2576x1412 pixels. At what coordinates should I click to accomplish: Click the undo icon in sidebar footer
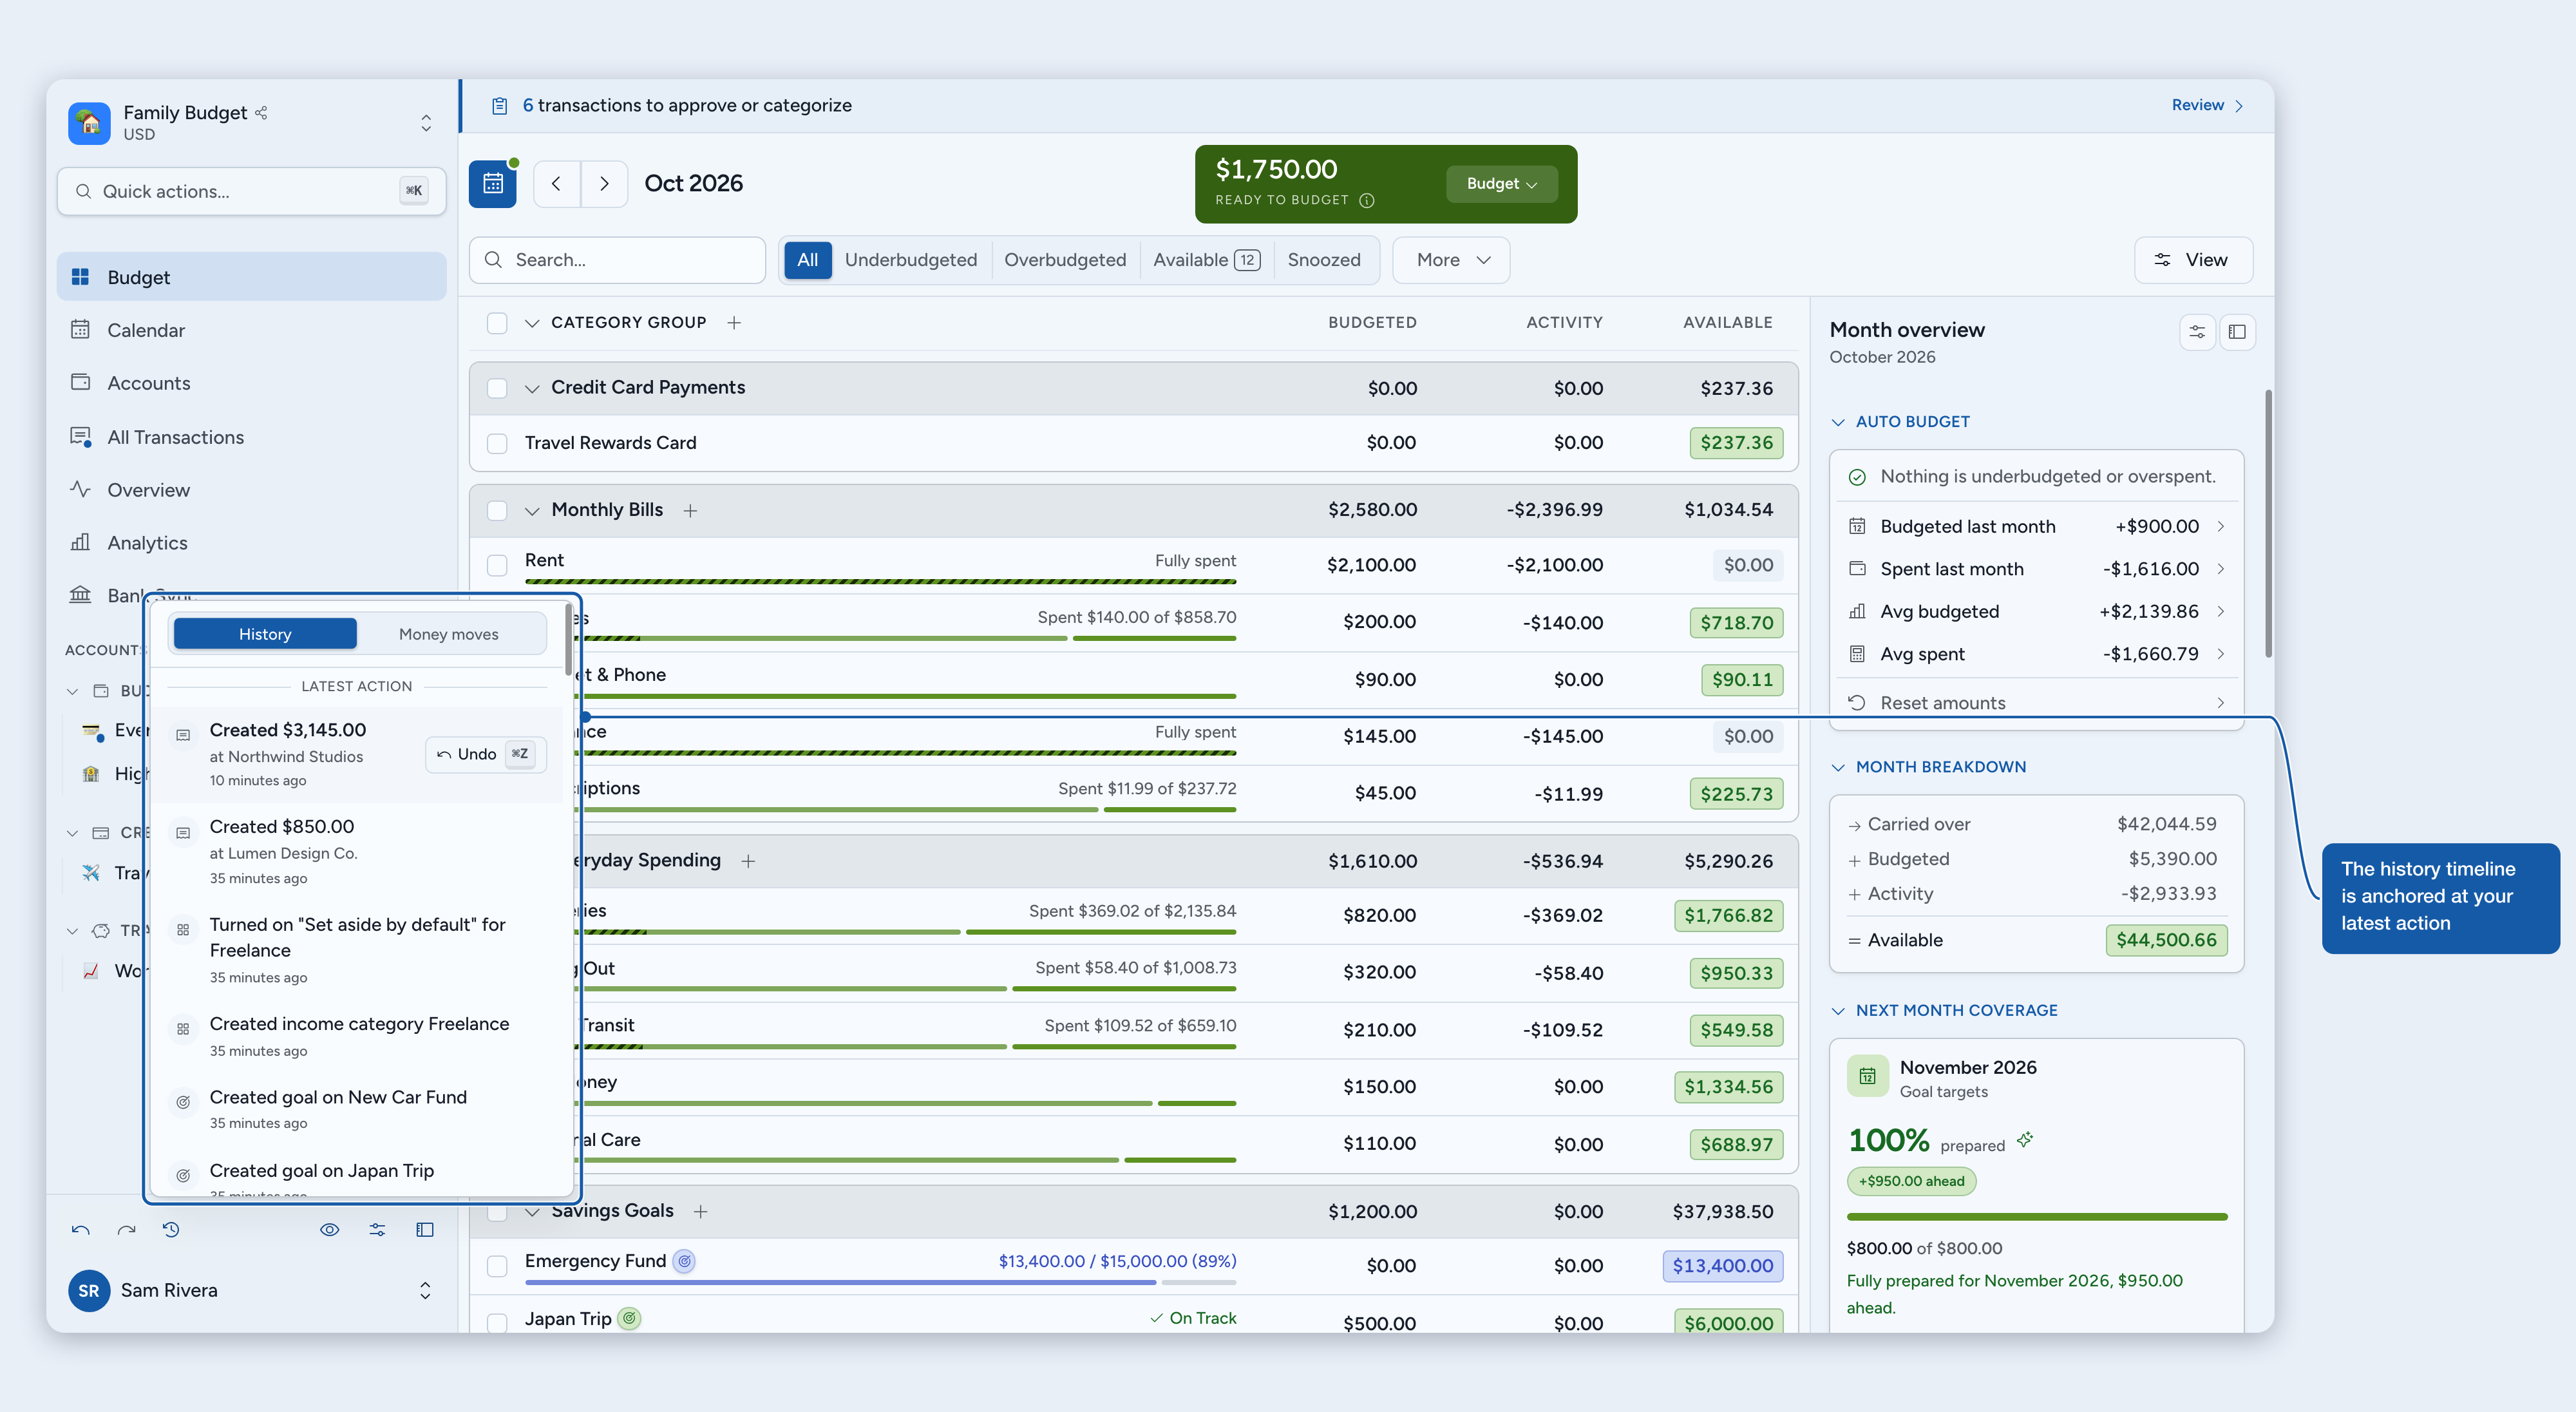81,1230
